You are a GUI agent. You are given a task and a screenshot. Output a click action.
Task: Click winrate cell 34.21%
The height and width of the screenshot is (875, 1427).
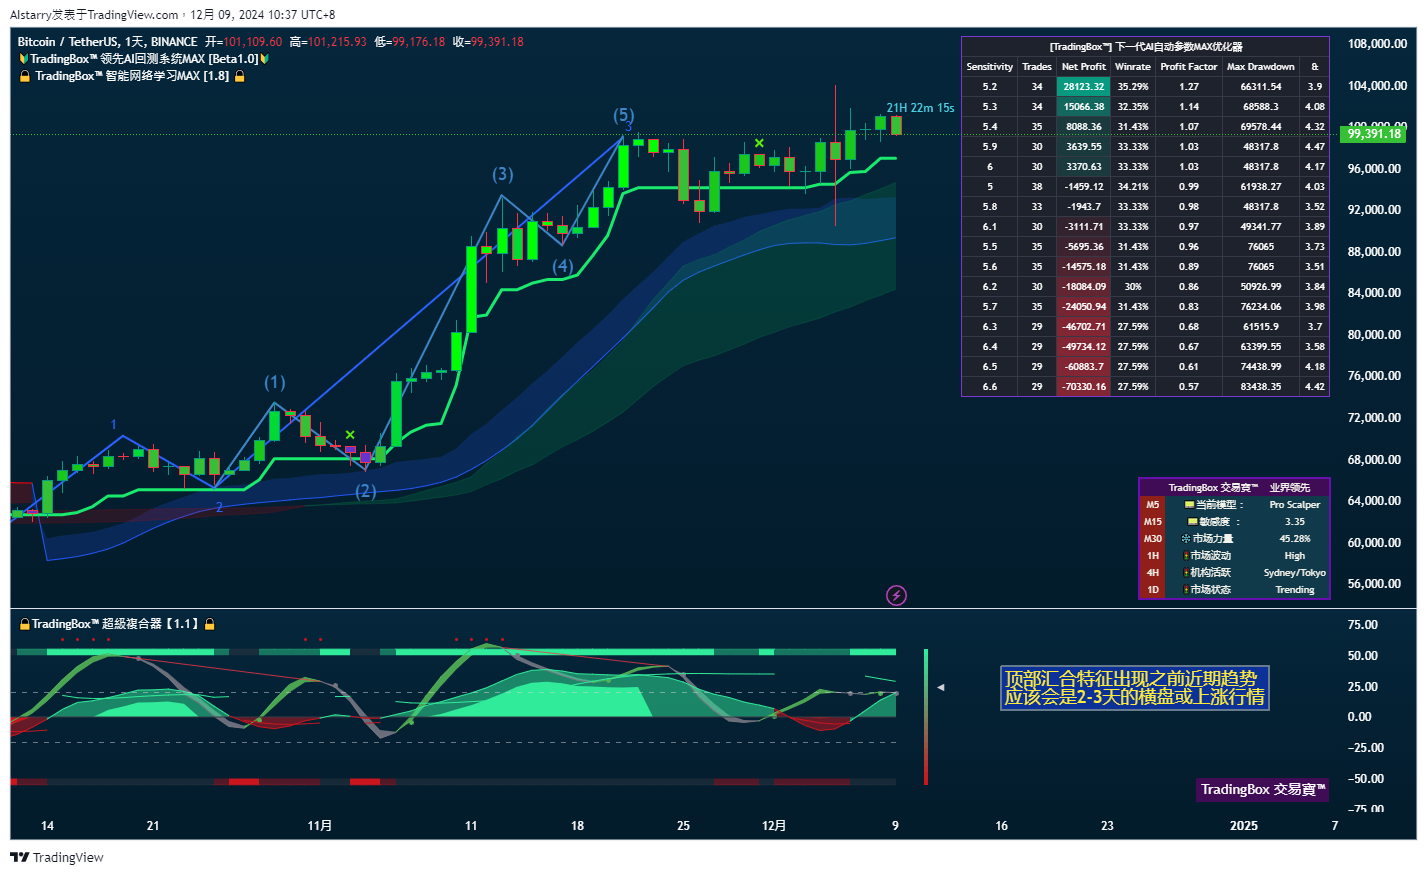pyautogui.click(x=1133, y=187)
